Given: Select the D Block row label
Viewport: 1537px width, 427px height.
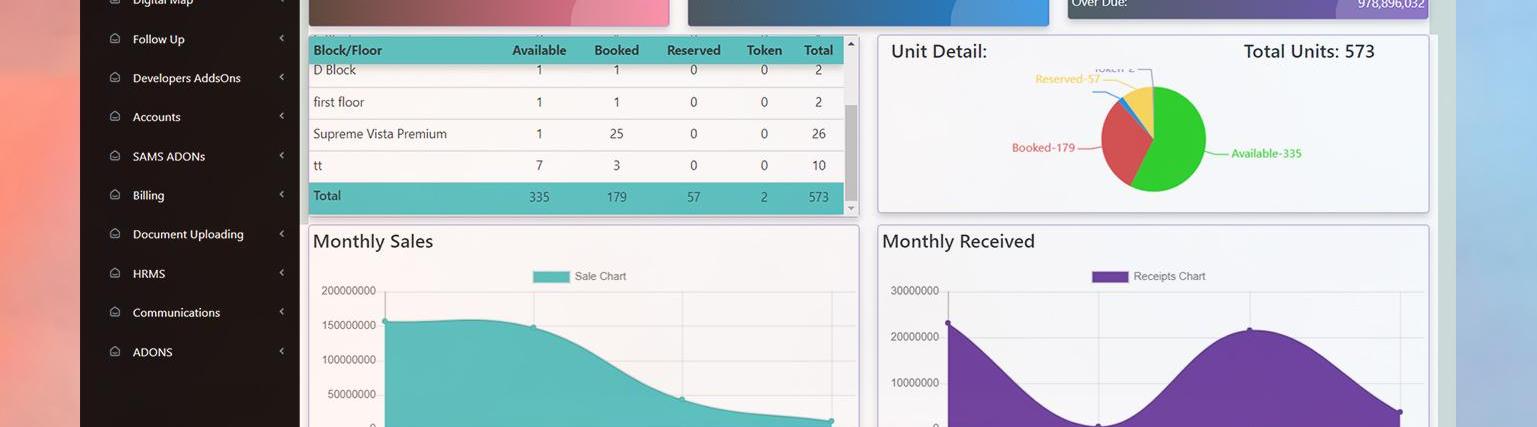Looking at the screenshot, I should 335,70.
